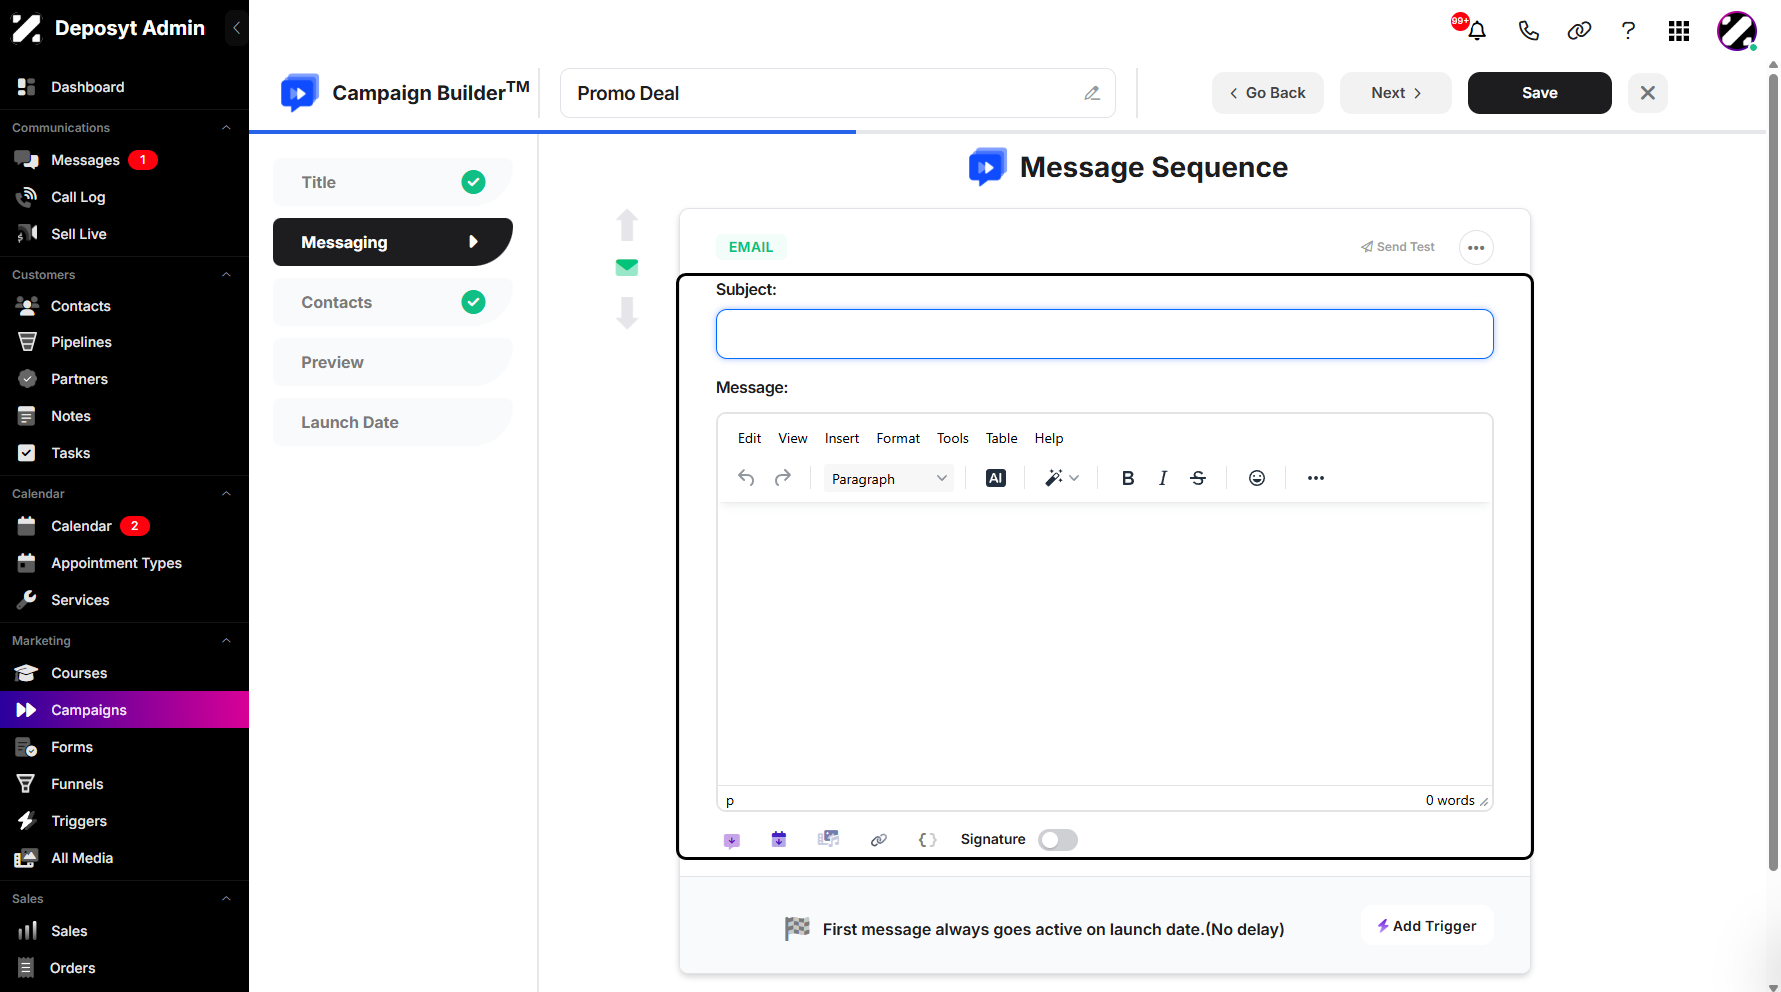The width and height of the screenshot is (1781, 992).
Task: Open the emoji picker
Action: tap(1257, 478)
